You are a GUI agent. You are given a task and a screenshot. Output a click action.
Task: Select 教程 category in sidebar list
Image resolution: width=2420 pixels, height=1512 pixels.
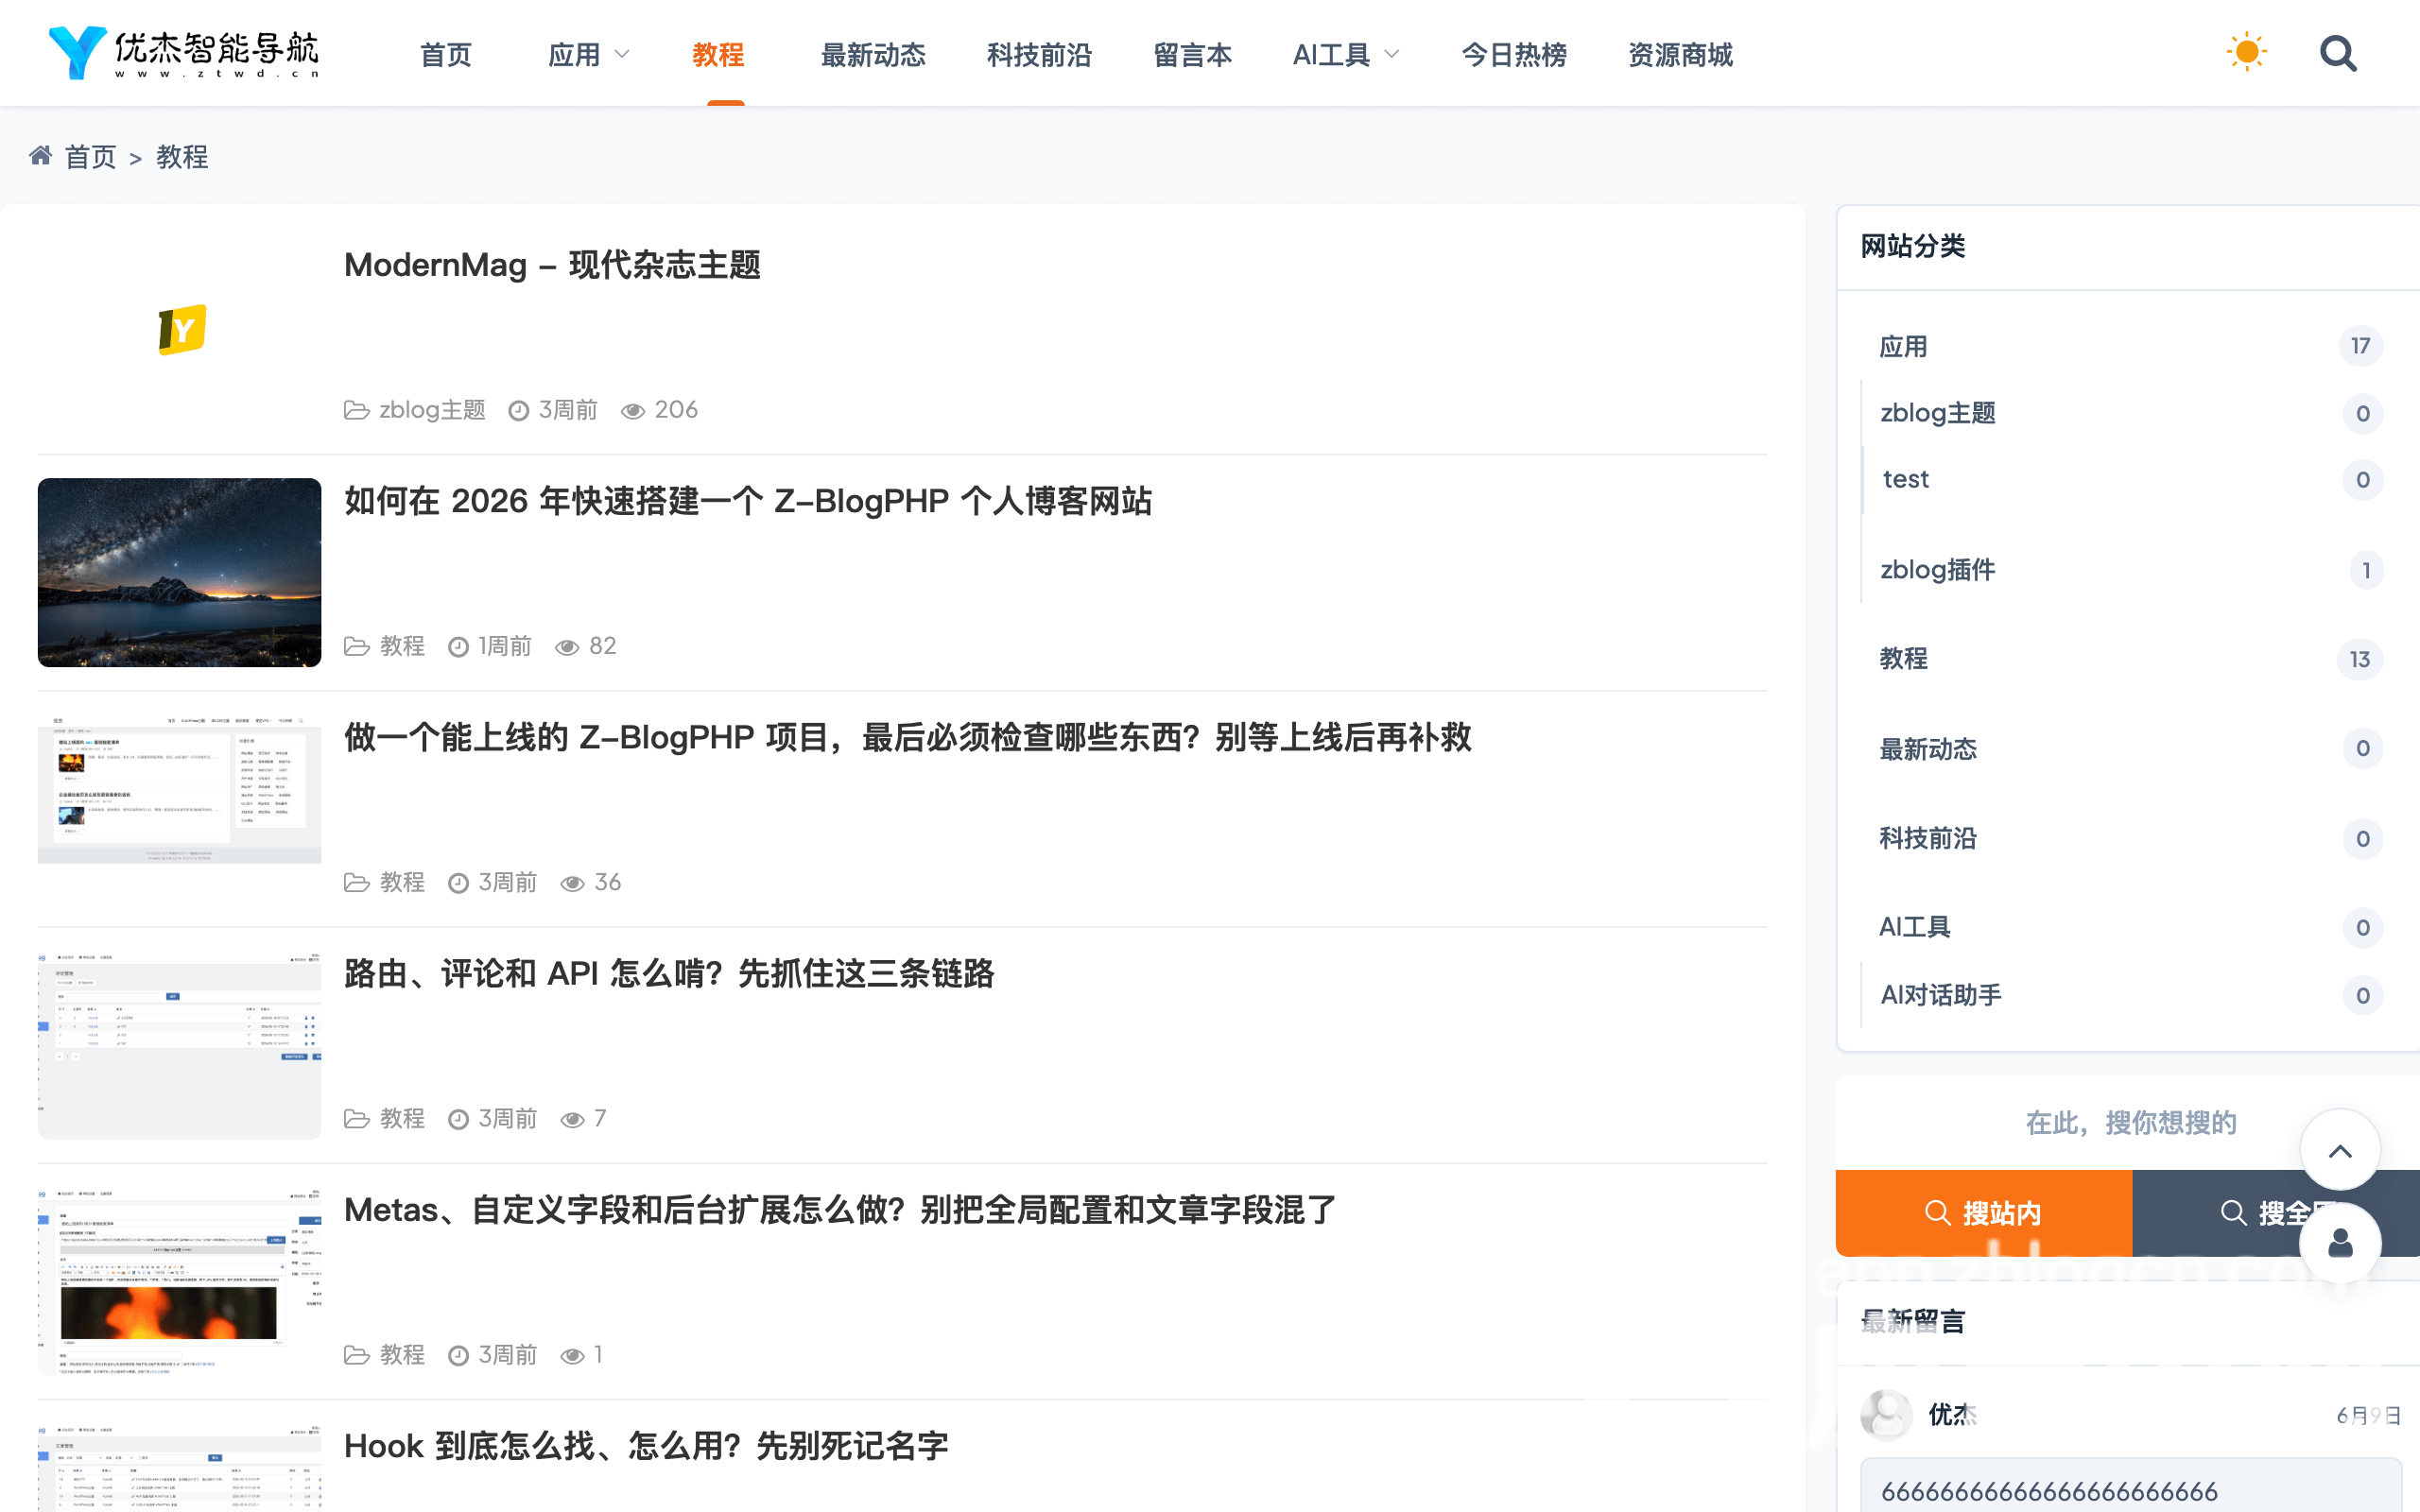tap(1903, 659)
